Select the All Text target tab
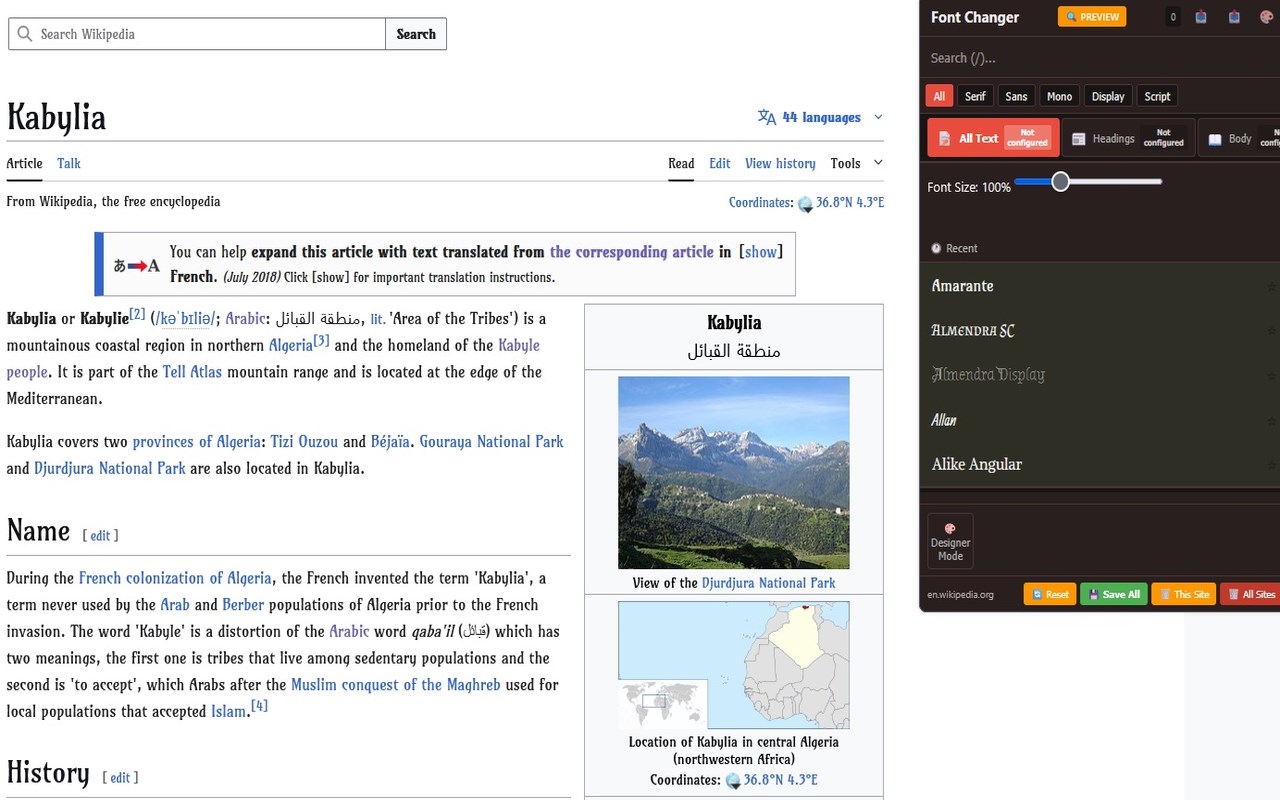 [x=992, y=138]
